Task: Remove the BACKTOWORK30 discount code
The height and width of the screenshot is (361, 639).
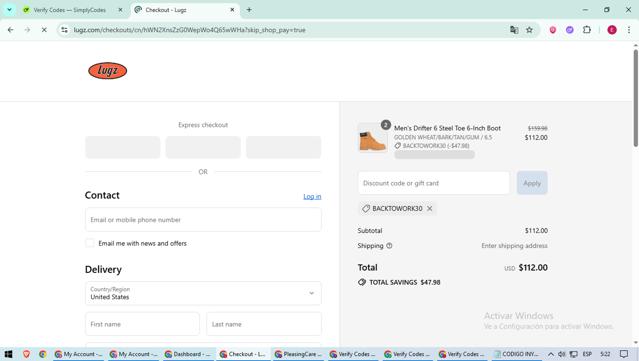Action: point(430,209)
